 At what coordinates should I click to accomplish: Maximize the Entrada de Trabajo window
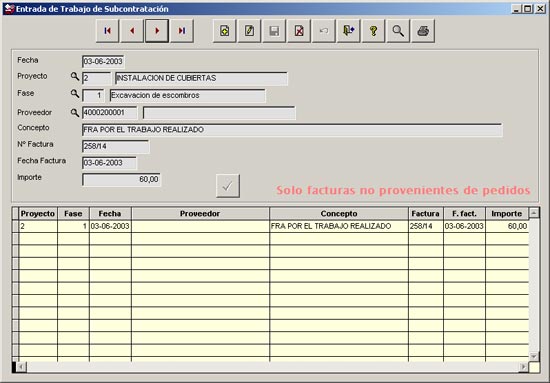coord(527,9)
